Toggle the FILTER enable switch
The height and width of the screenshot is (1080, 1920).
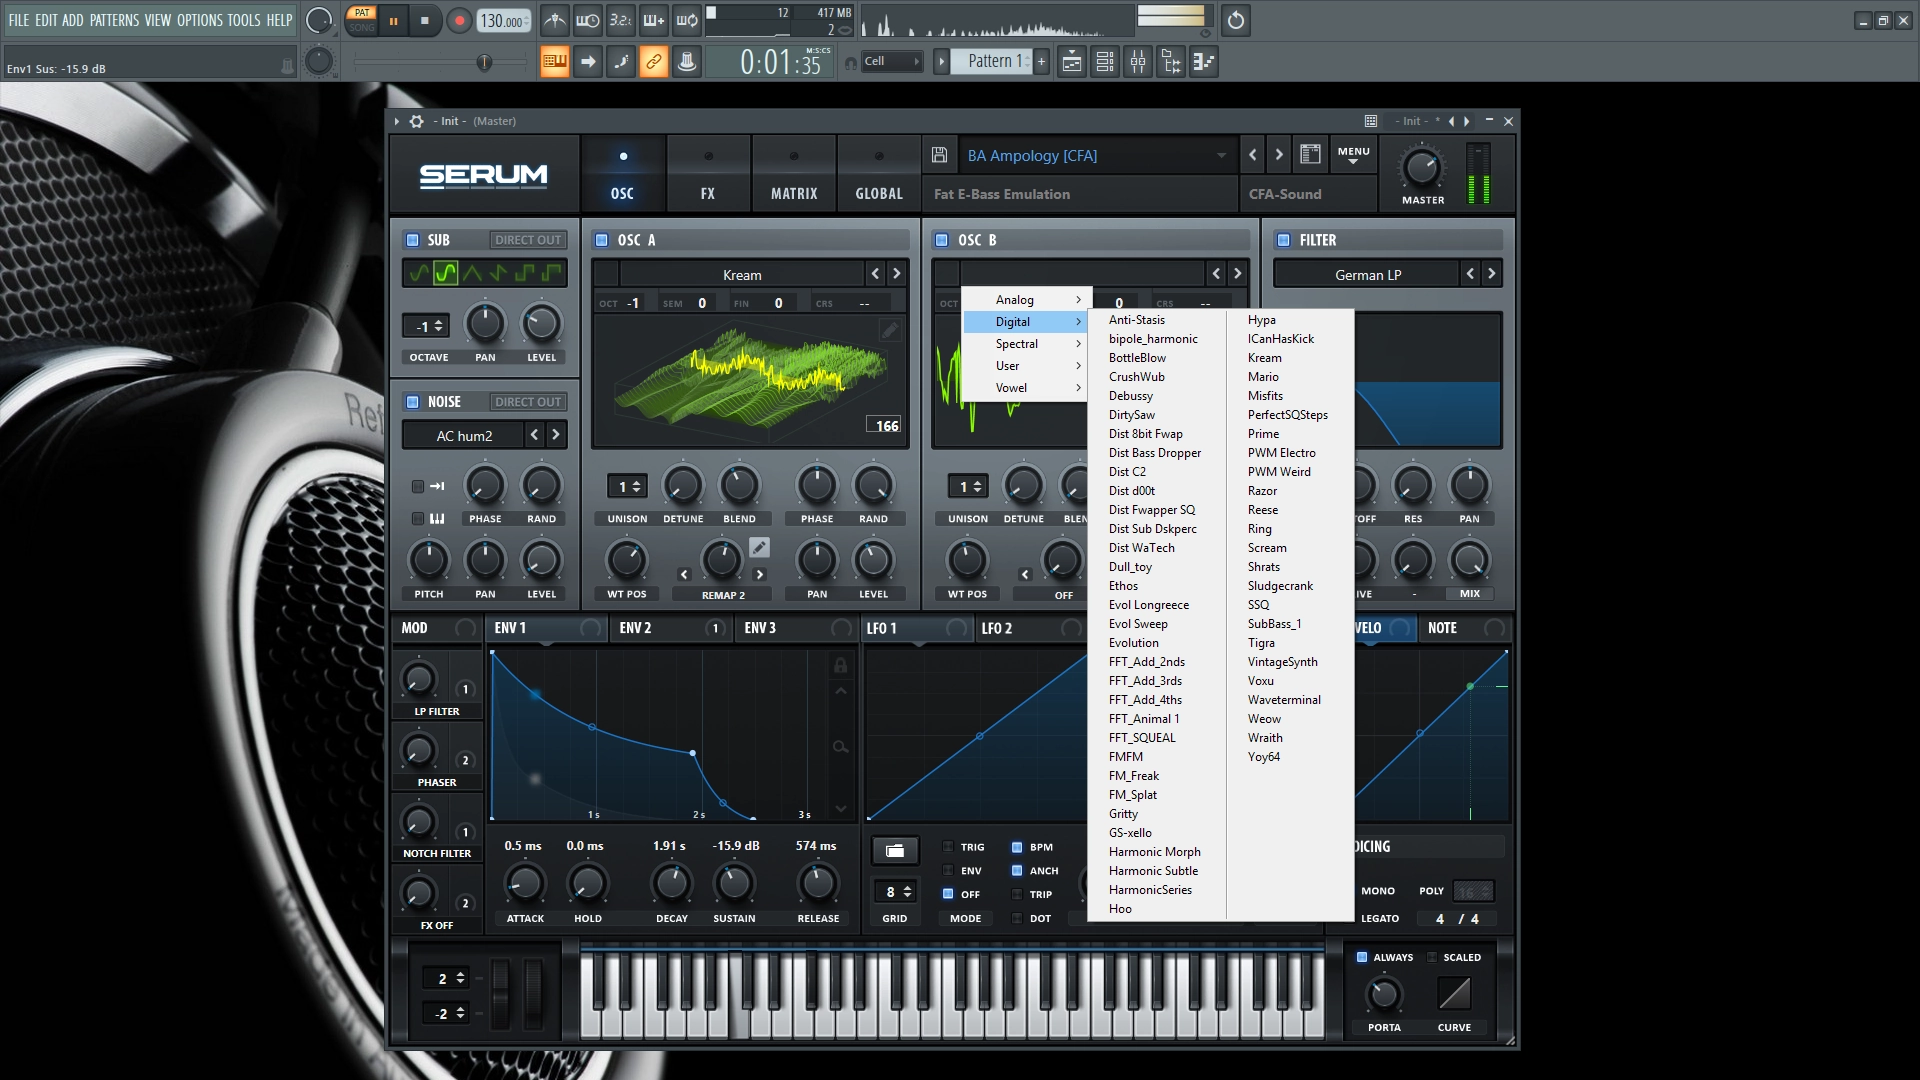point(1284,240)
